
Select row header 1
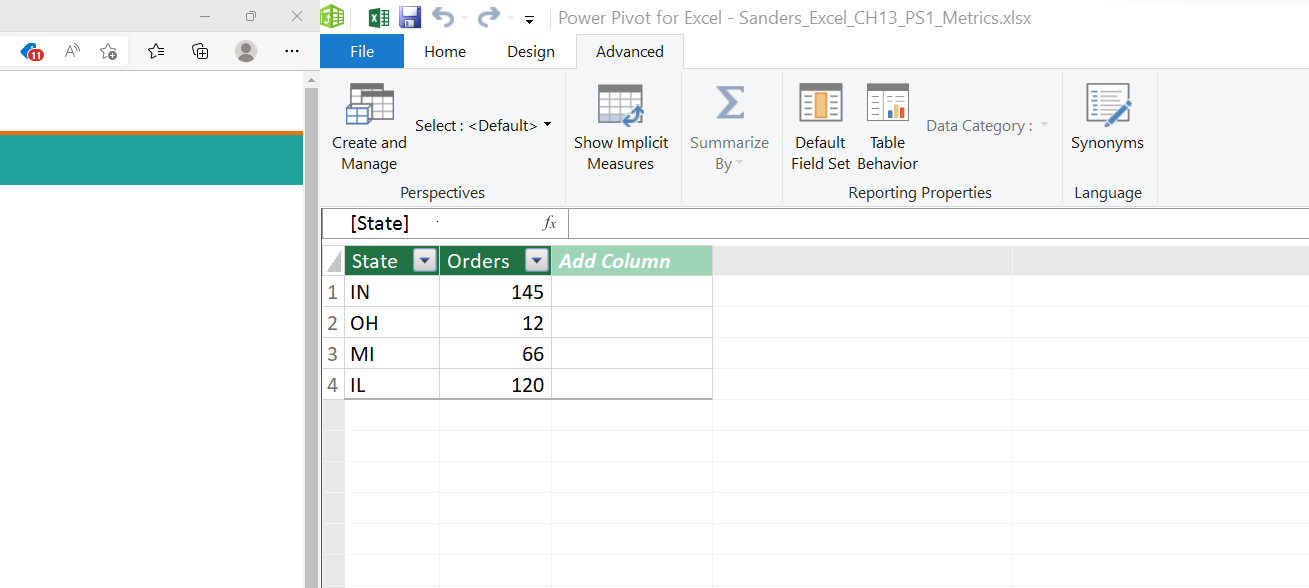333,292
